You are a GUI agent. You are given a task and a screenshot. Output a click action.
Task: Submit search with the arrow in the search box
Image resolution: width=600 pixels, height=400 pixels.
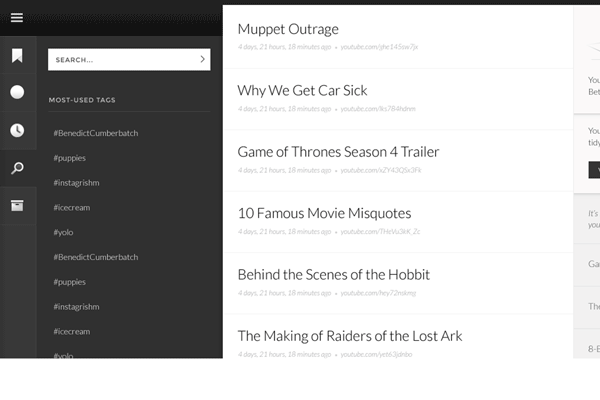(x=202, y=60)
